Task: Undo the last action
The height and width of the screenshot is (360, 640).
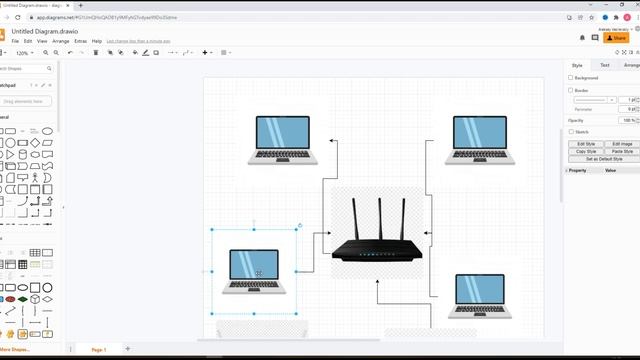Action: point(70,53)
